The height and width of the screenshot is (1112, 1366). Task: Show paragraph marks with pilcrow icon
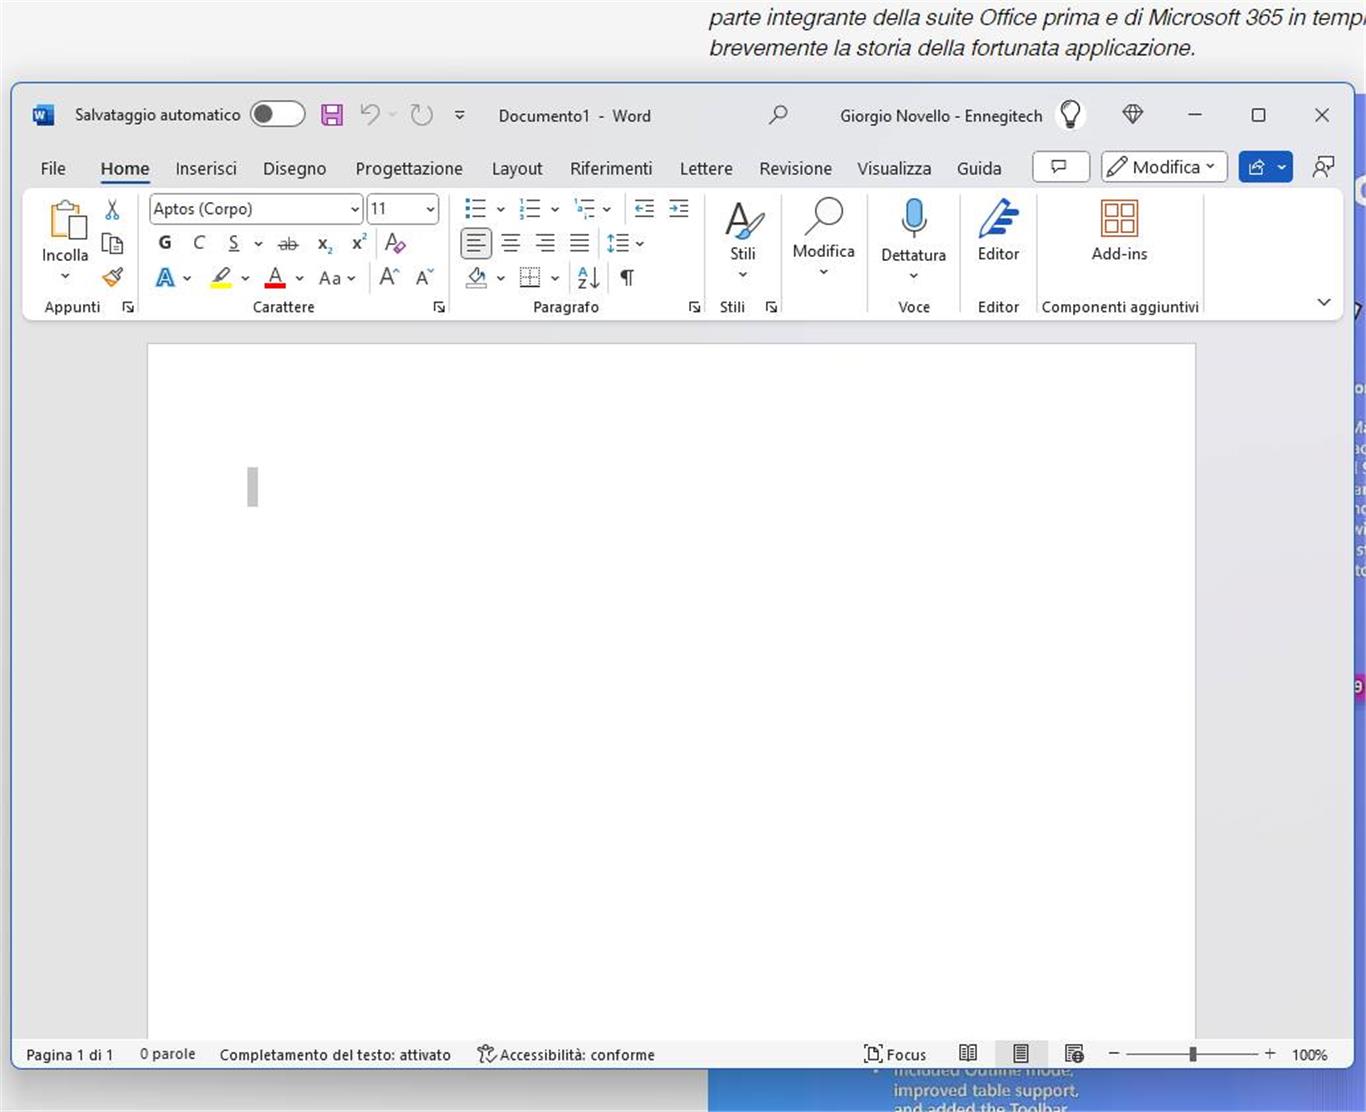tap(627, 277)
